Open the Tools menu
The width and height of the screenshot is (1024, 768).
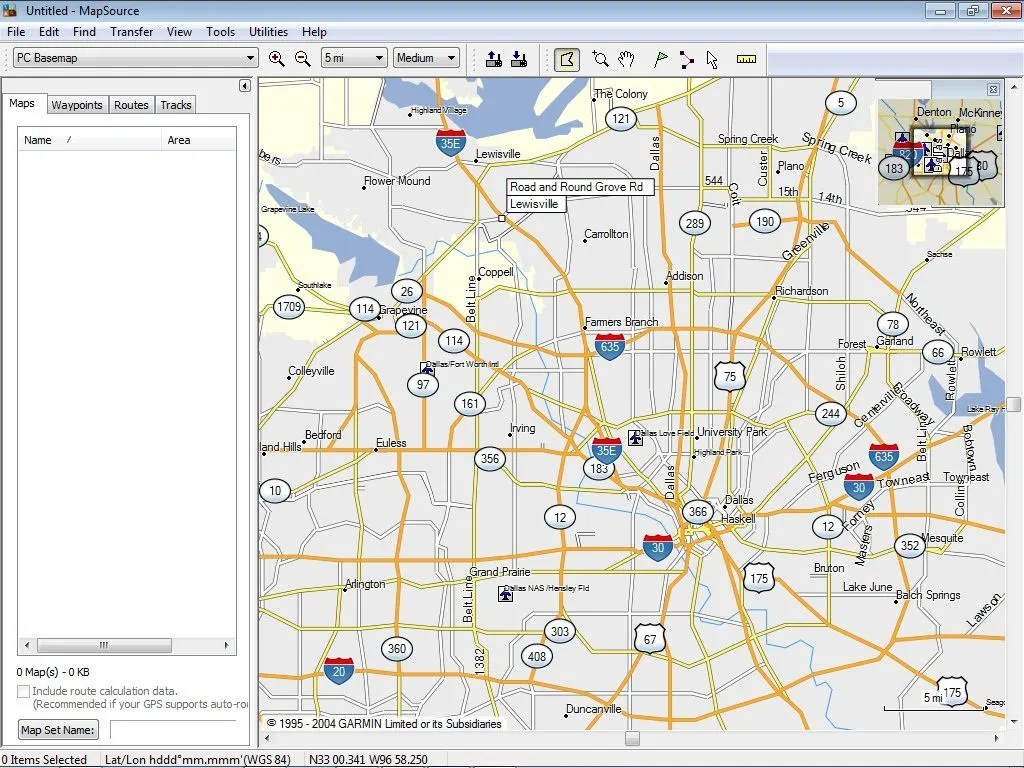pos(220,32)
